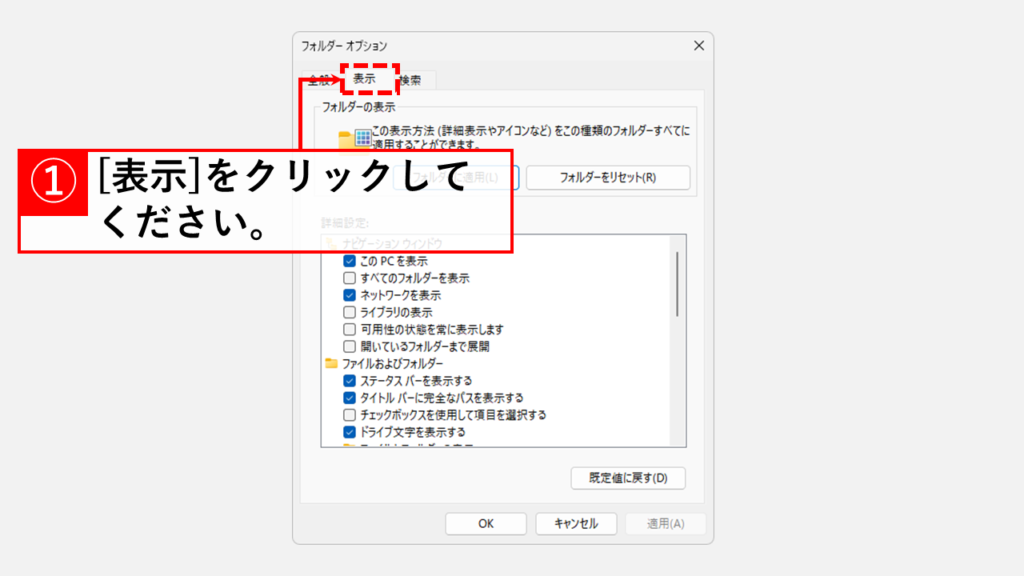
Task: Click the 詳細設定 list vertical scrollbar
Action: point(678,285)
